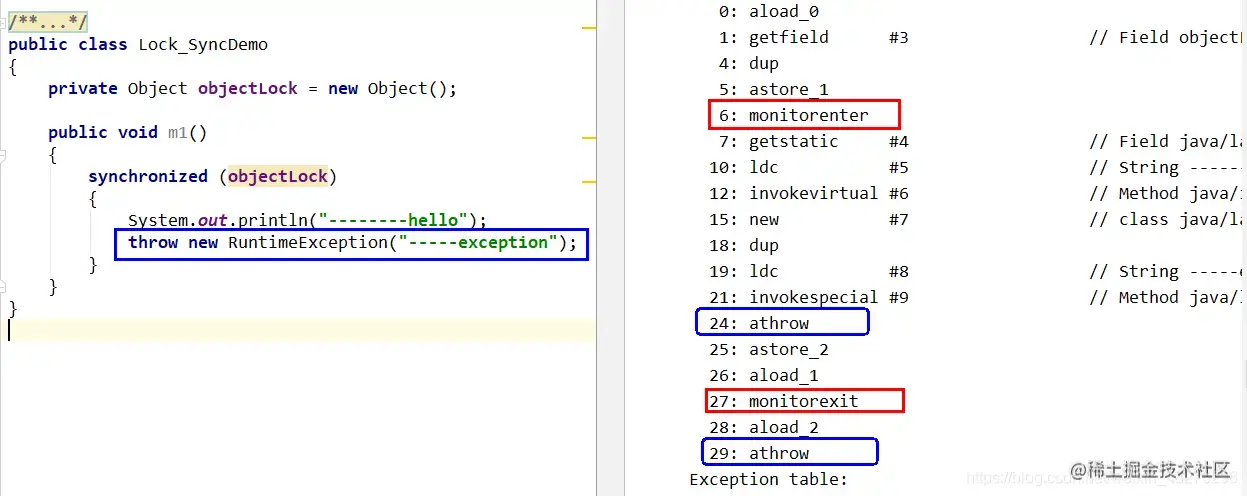Click bytecode line '19: ldc #8'

[x=809, y=271]
